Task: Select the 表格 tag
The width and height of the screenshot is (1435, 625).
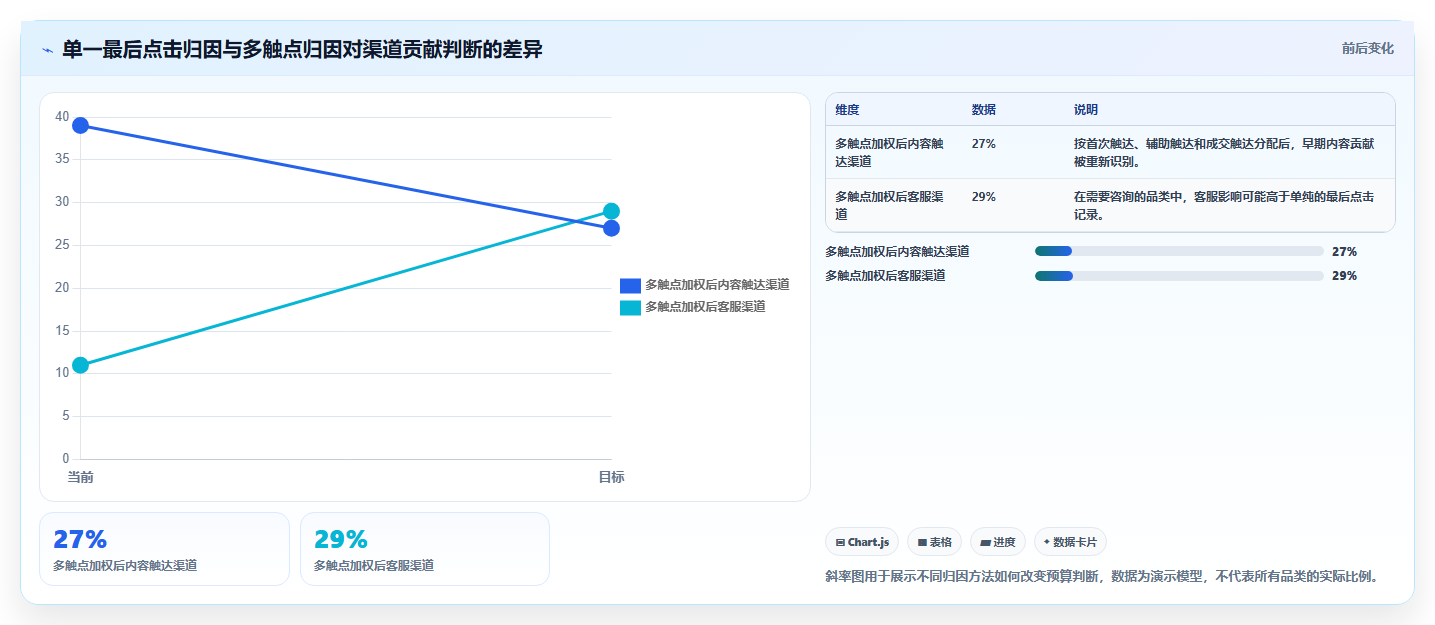Action: click(x=934, y=542)
